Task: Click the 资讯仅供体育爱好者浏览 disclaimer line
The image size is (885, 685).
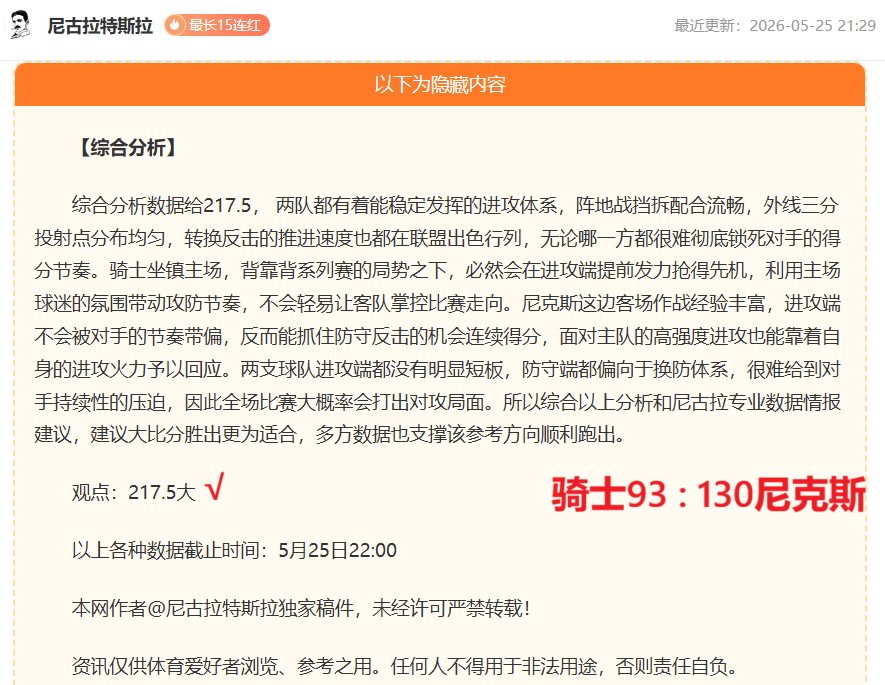Action: [405, 666]
